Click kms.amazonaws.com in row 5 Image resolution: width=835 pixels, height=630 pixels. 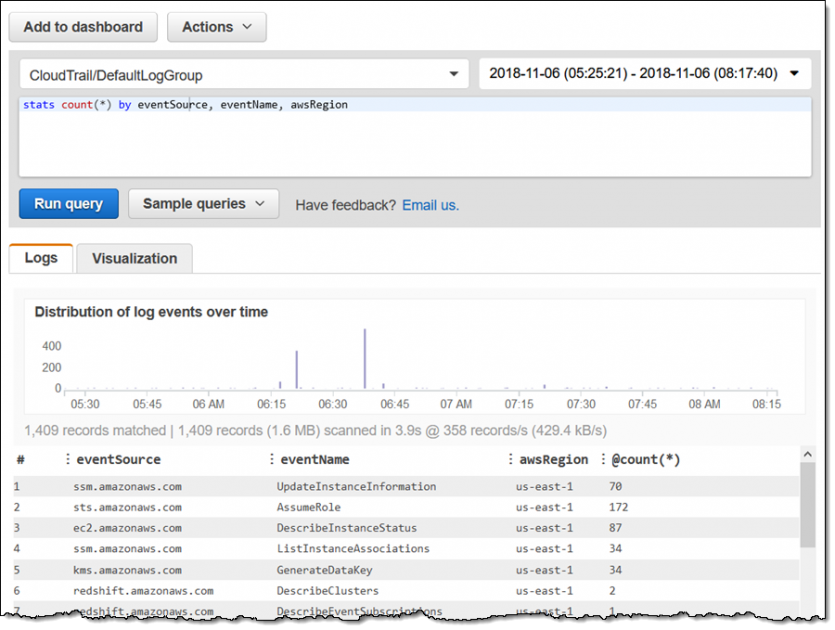click(x=127, y=570)
